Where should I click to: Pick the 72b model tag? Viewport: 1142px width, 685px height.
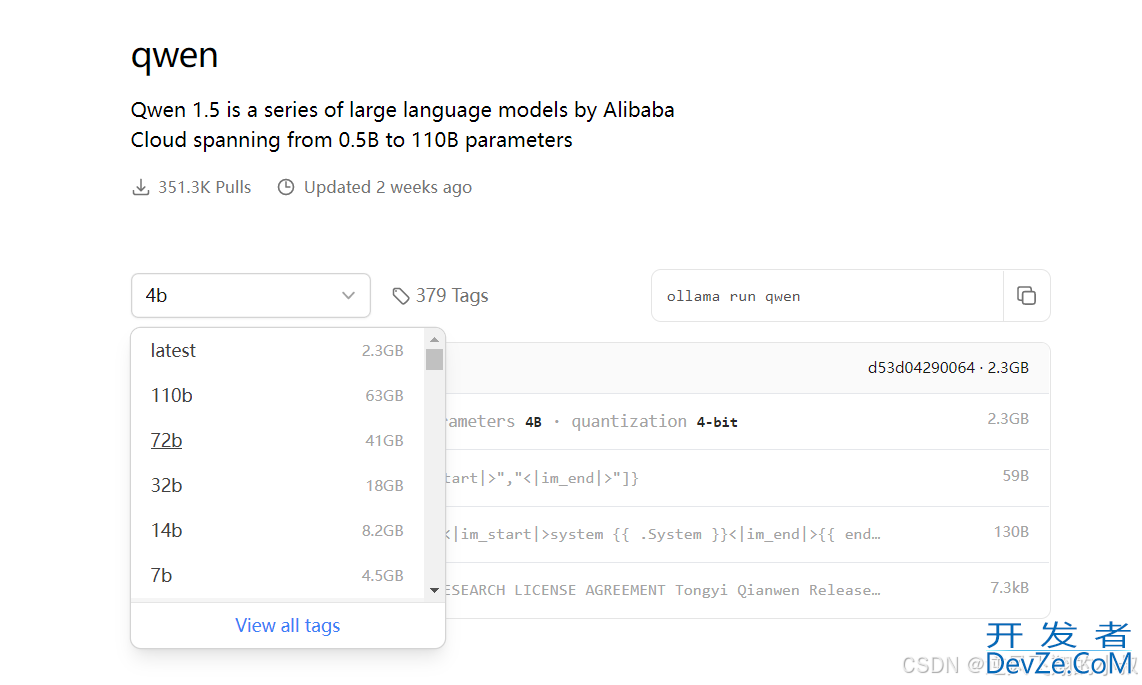[x=277, y=440]
